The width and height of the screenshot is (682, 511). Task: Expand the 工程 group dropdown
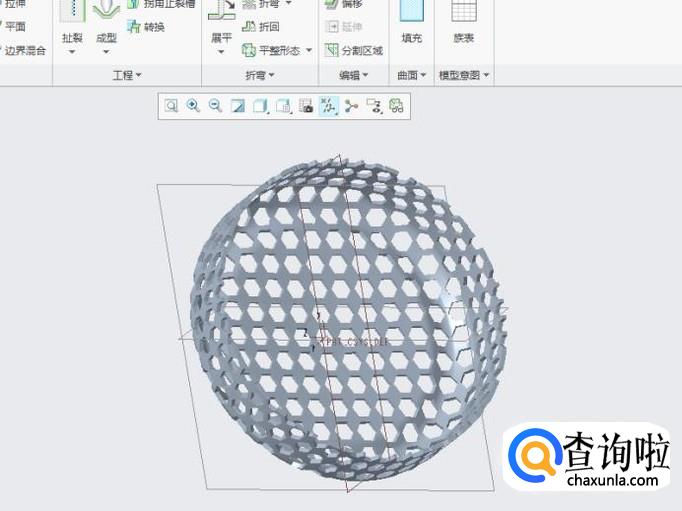127,75
